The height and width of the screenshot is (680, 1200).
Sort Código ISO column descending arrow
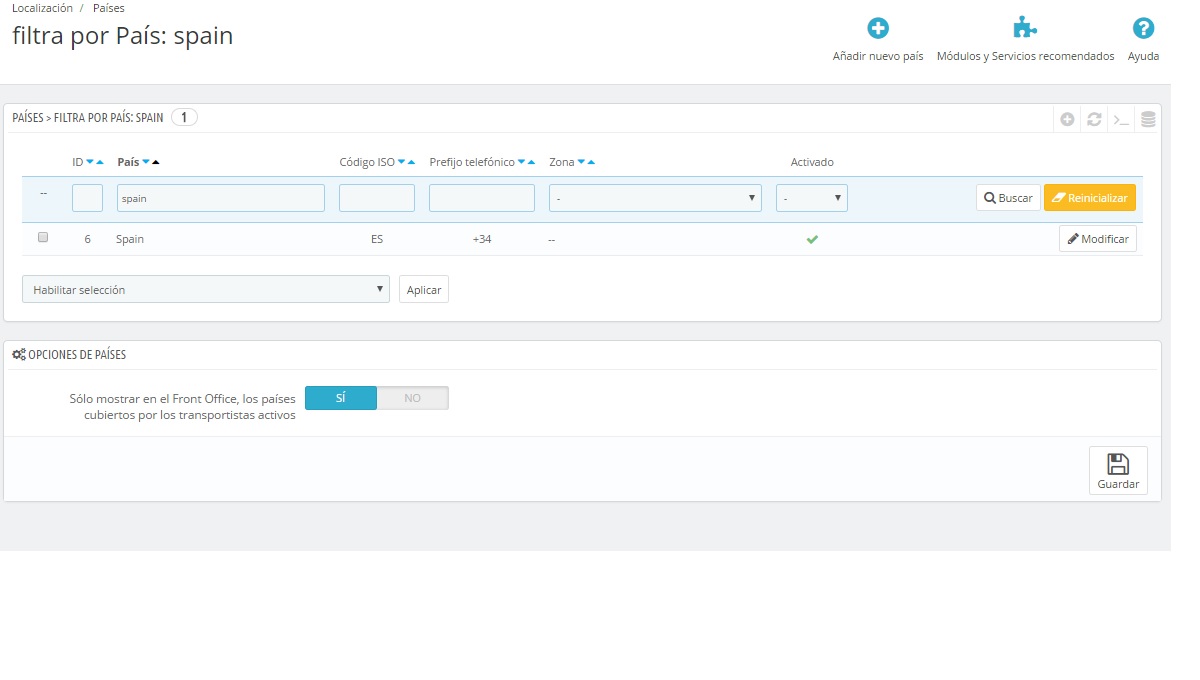[401, 162]
